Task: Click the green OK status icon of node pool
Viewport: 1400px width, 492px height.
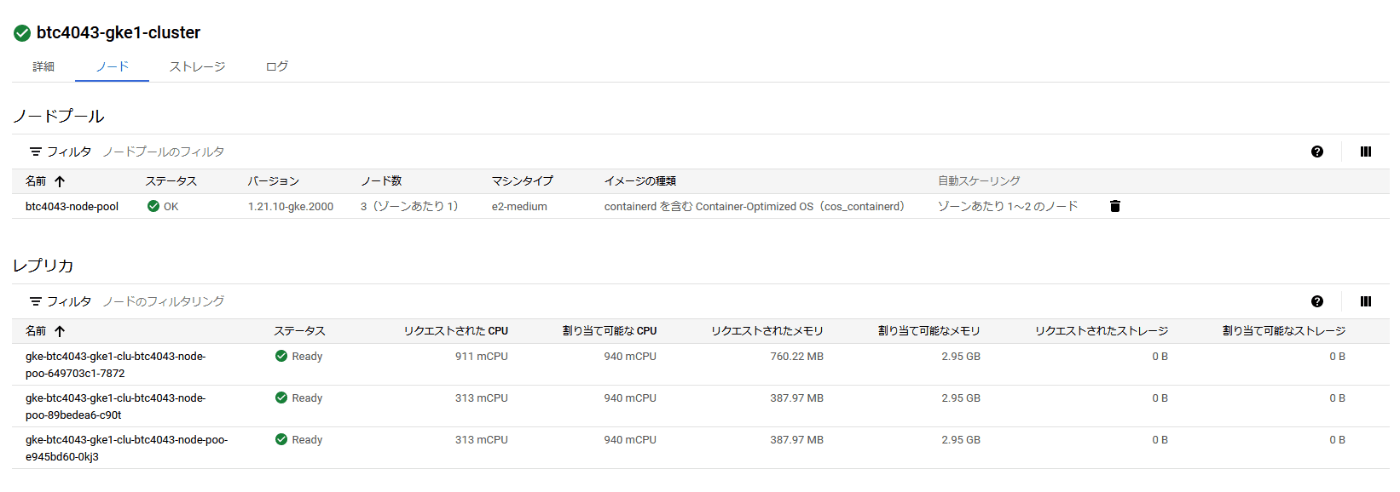Action: 153,206
